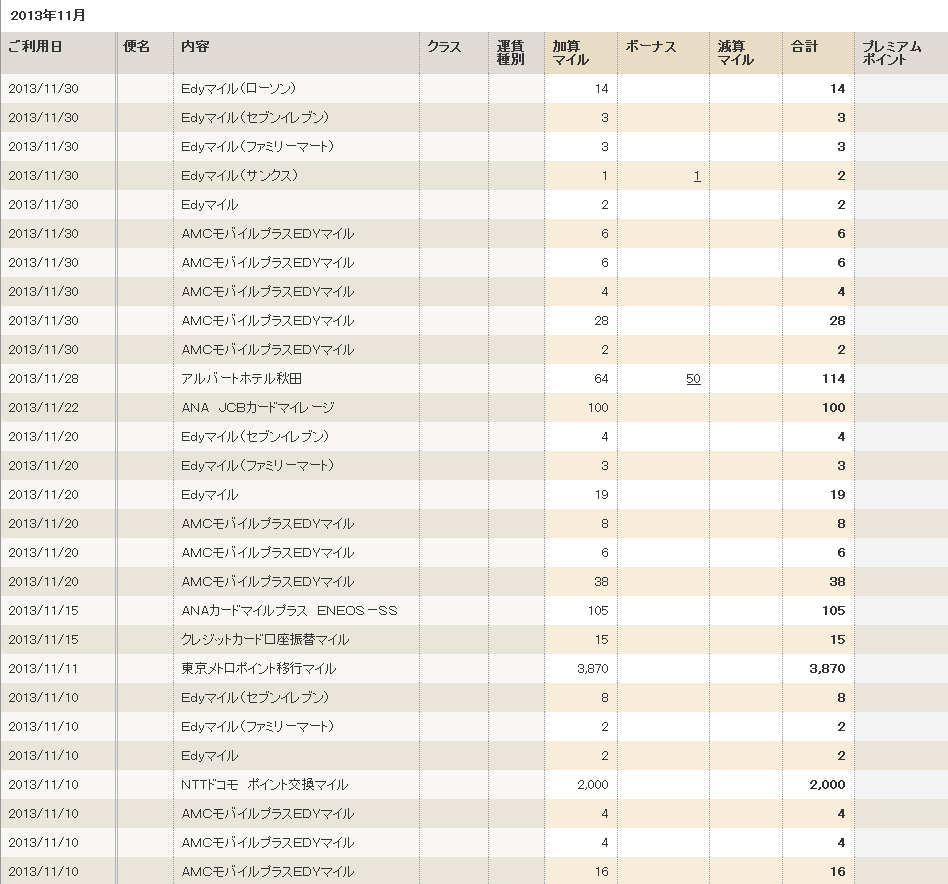Click the 合計 value 114

pyautogui.click(x=833, y=379)
